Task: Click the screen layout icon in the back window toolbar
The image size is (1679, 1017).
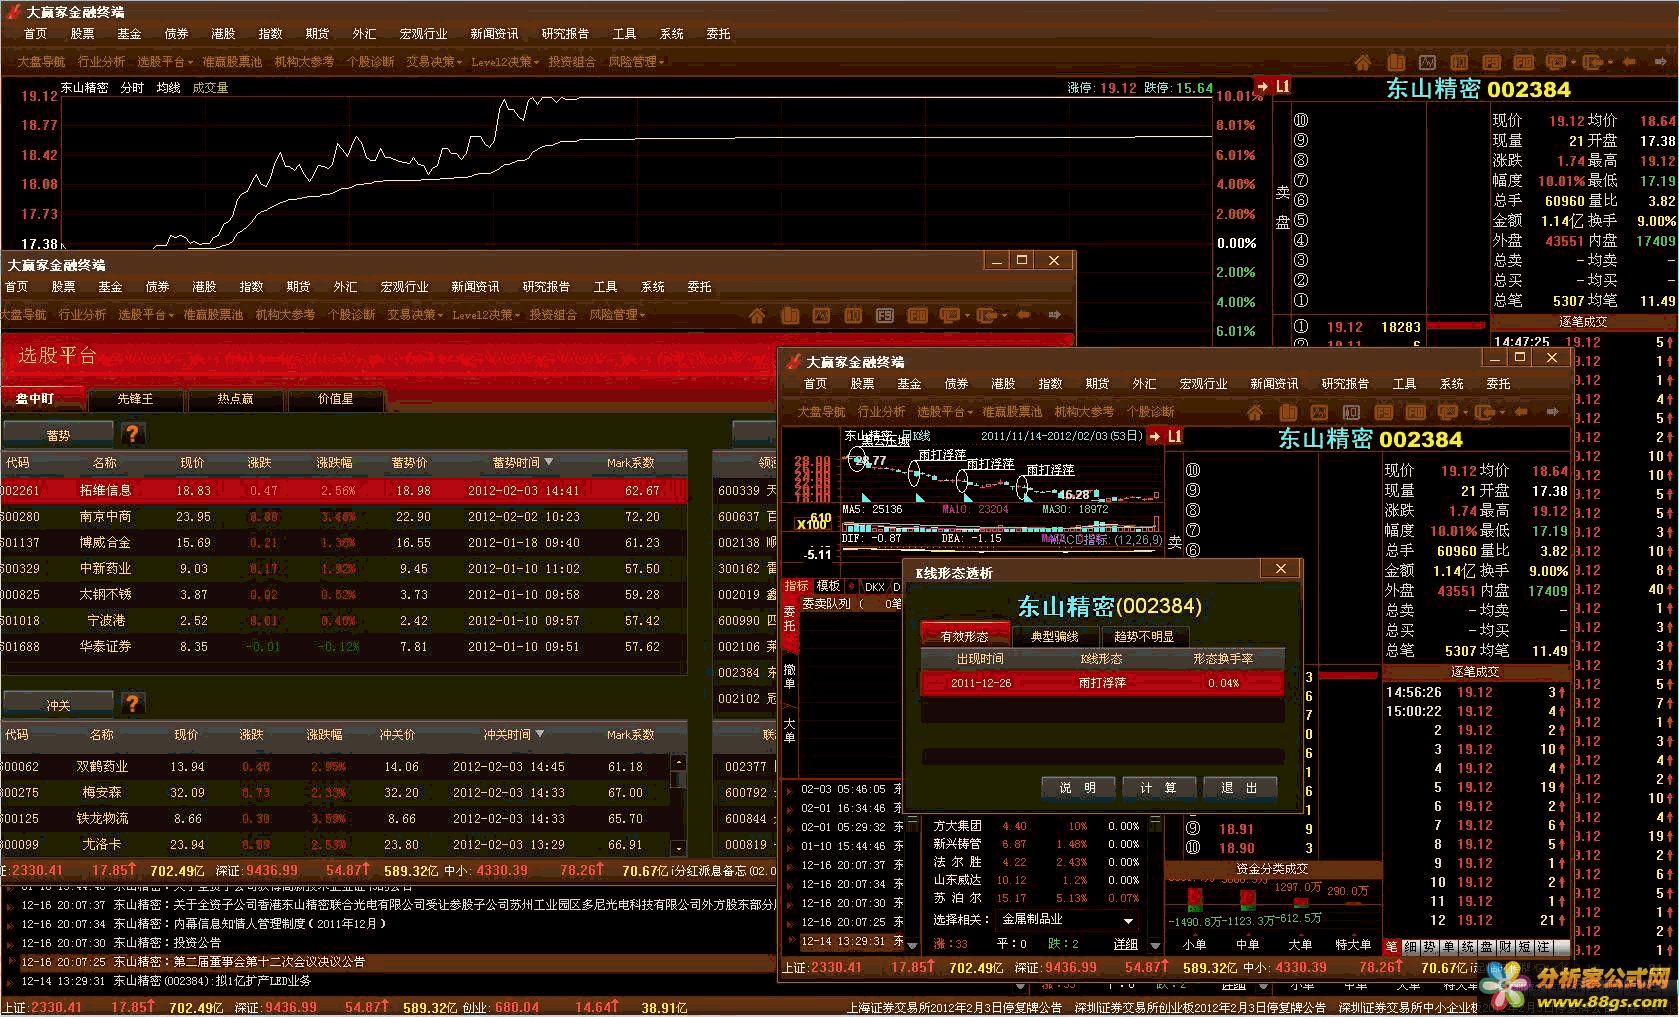Action: point(1555,62)
